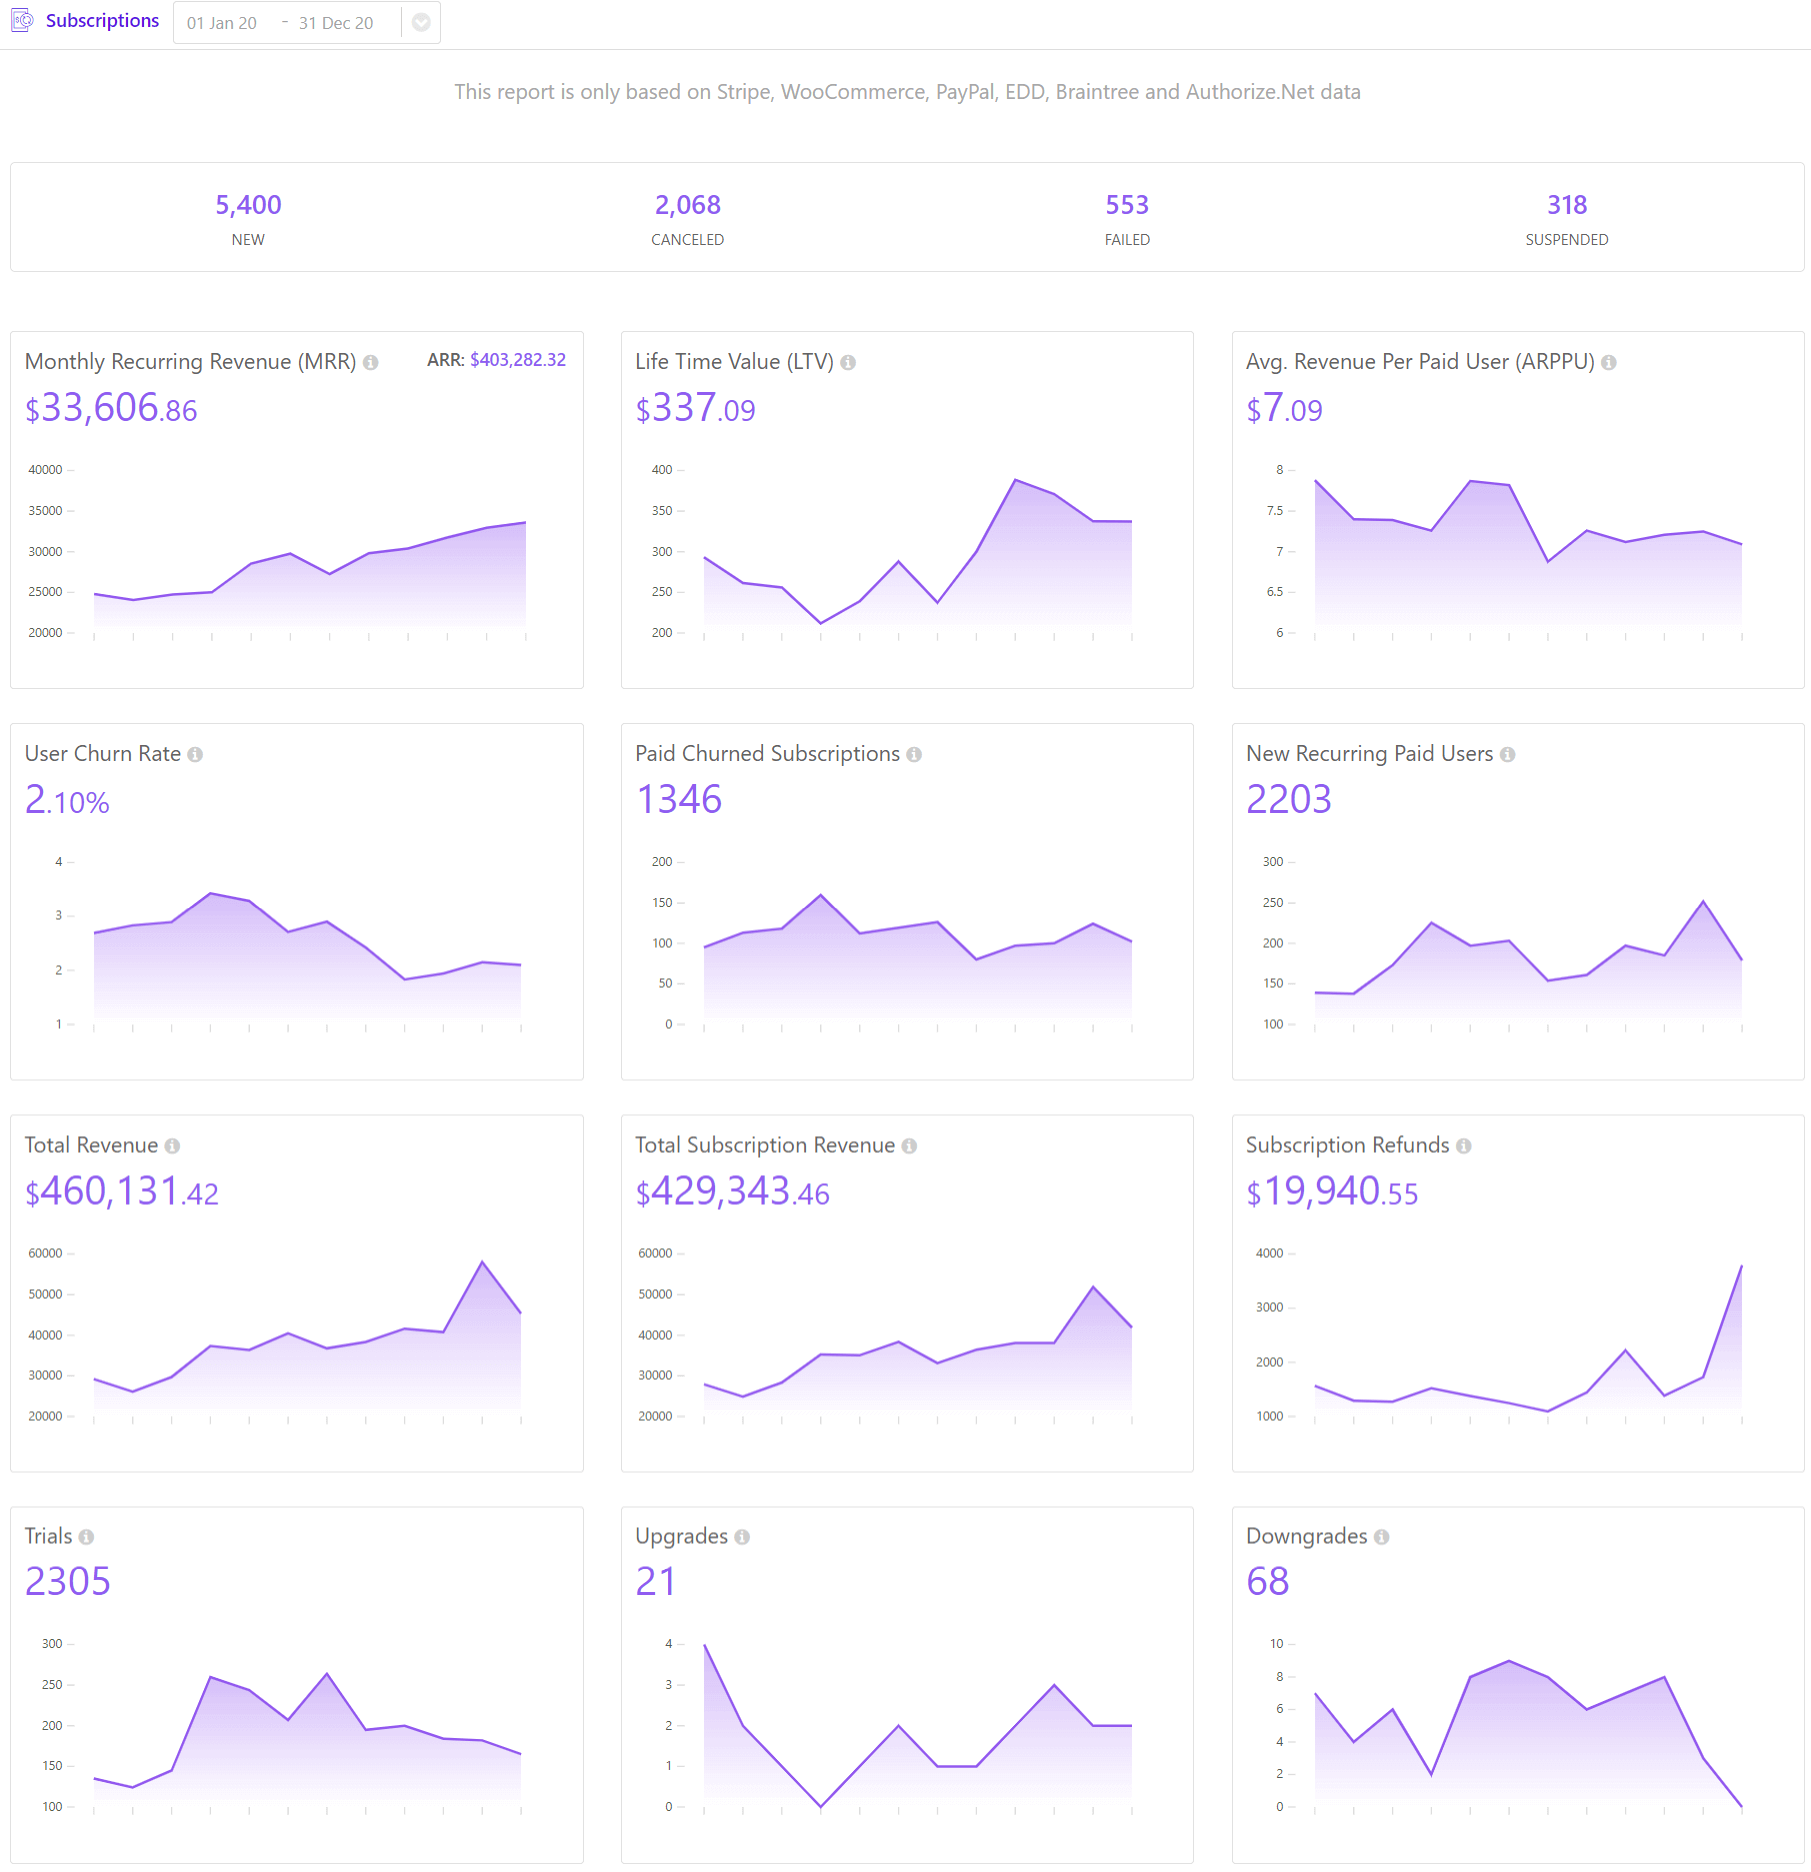Click the 2,068 CANCELED count
Image resolution: width=1811 pixels, height=1872 pixels.
click(688, 205)
